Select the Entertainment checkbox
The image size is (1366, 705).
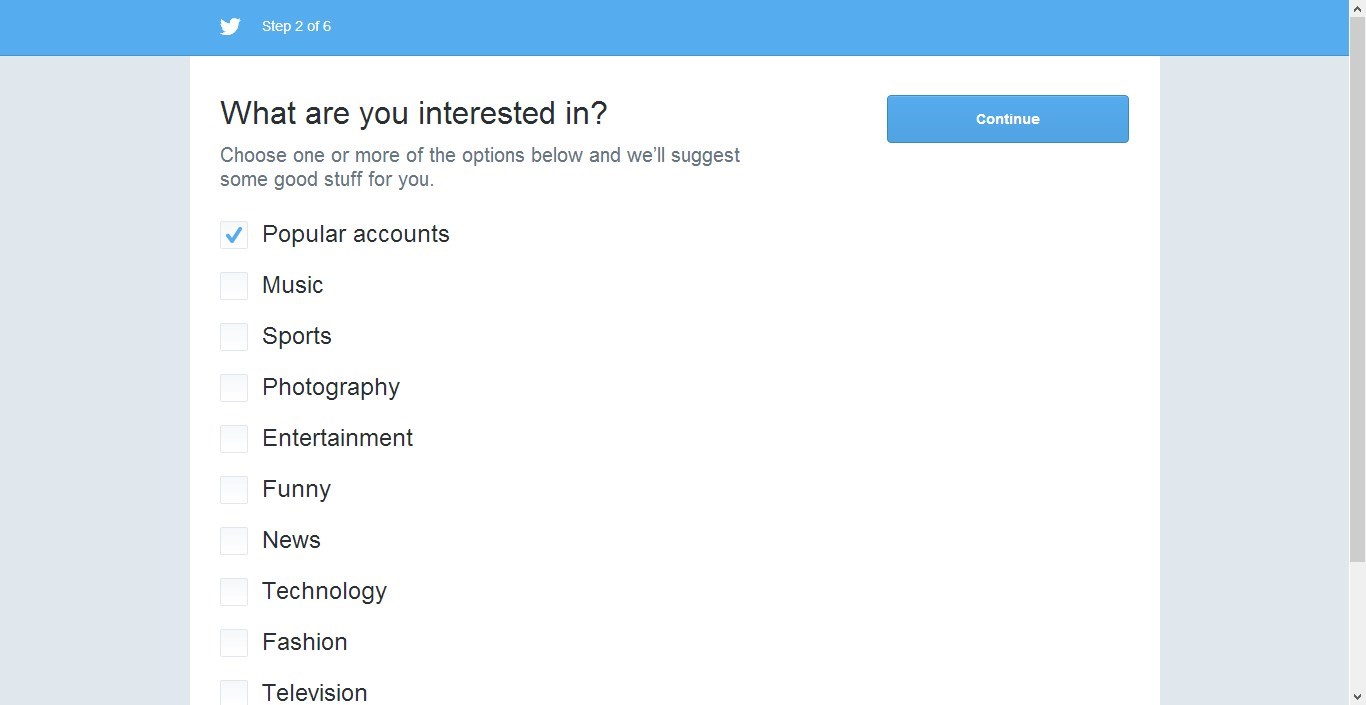[x=233, y=439]
